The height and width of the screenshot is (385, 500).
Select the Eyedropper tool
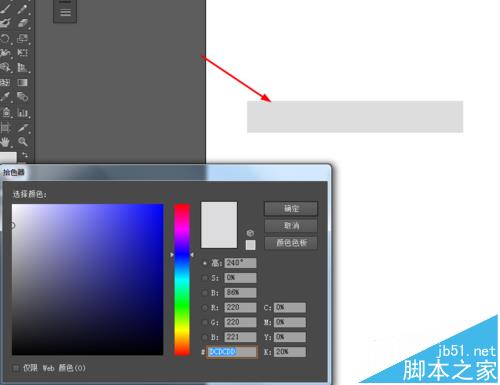point(6,97)
